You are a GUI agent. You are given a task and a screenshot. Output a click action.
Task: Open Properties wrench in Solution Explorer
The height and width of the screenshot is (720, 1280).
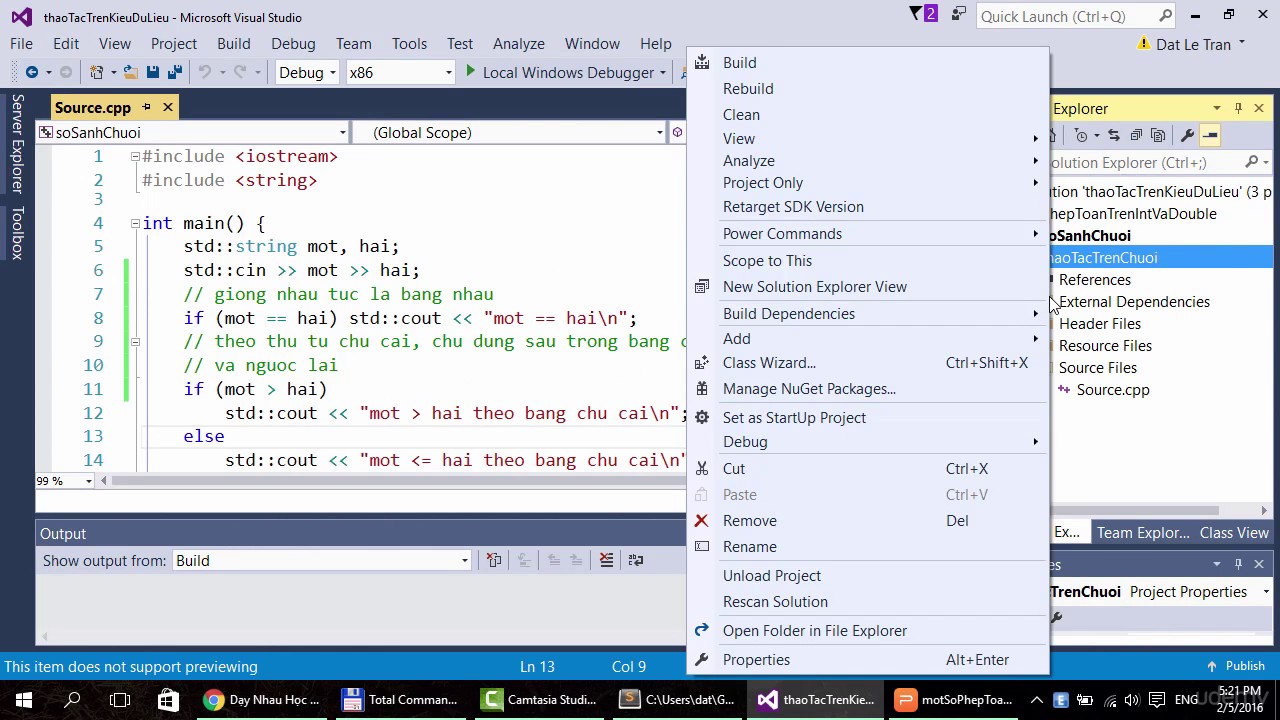[1187, 135]
